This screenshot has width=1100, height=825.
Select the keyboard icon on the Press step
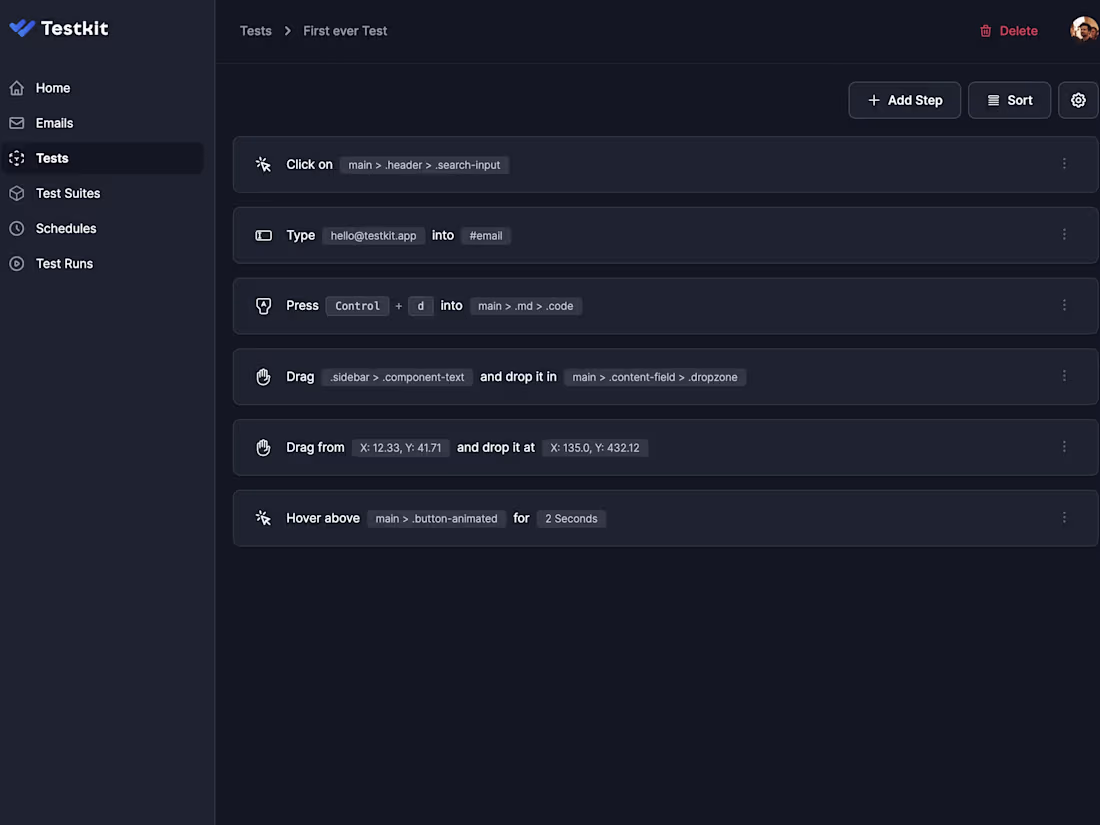[263, 305]
